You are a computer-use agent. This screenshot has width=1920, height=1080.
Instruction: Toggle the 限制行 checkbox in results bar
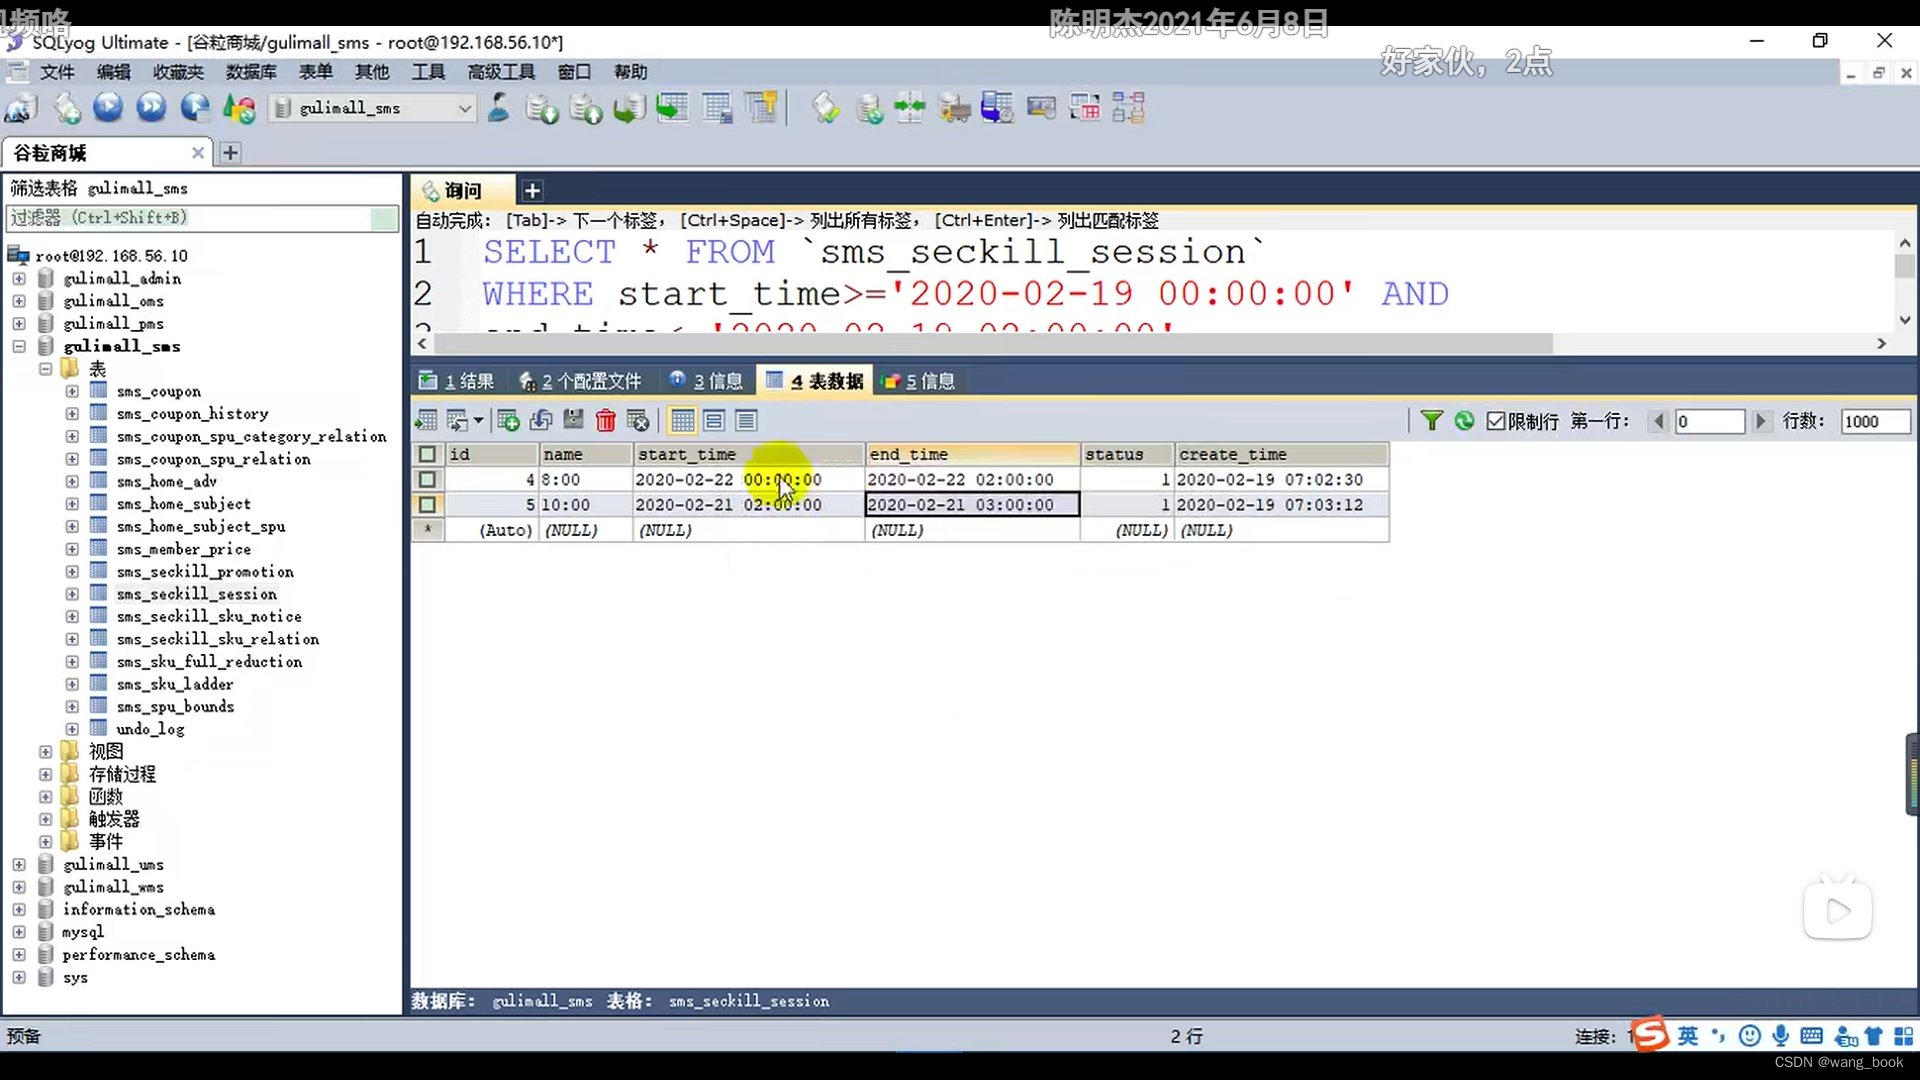1497,421
